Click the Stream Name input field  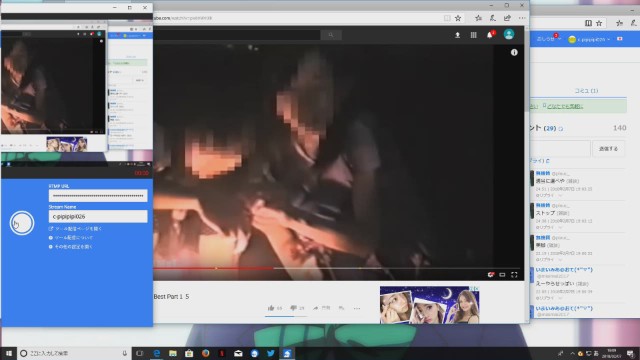coord(98,216)
